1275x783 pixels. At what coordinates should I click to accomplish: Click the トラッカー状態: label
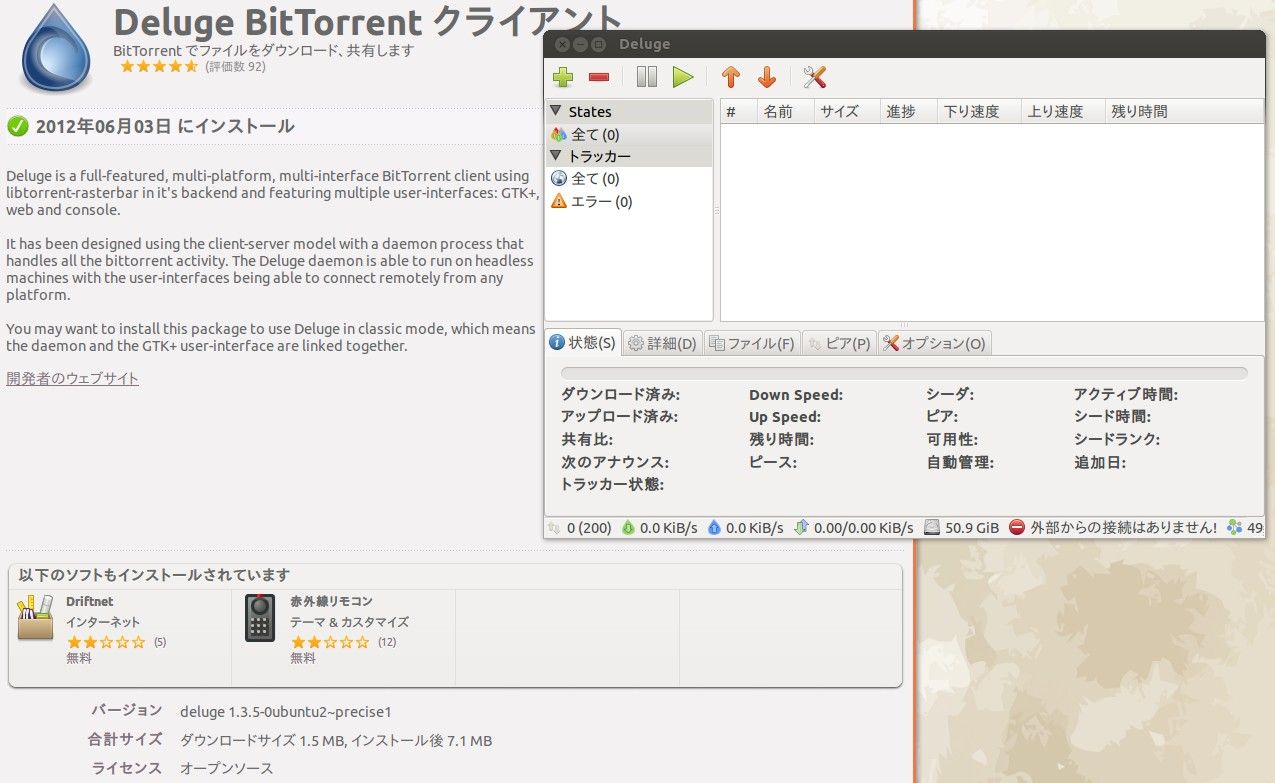[x=612, y=484]
